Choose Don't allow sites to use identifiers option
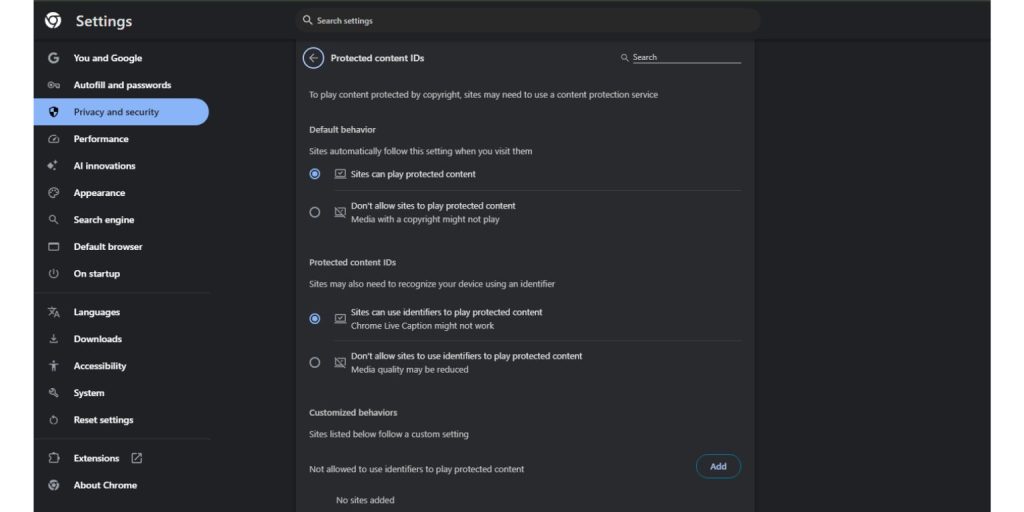Viewport: 1024px width, 512px height. [x=315, y=362]
